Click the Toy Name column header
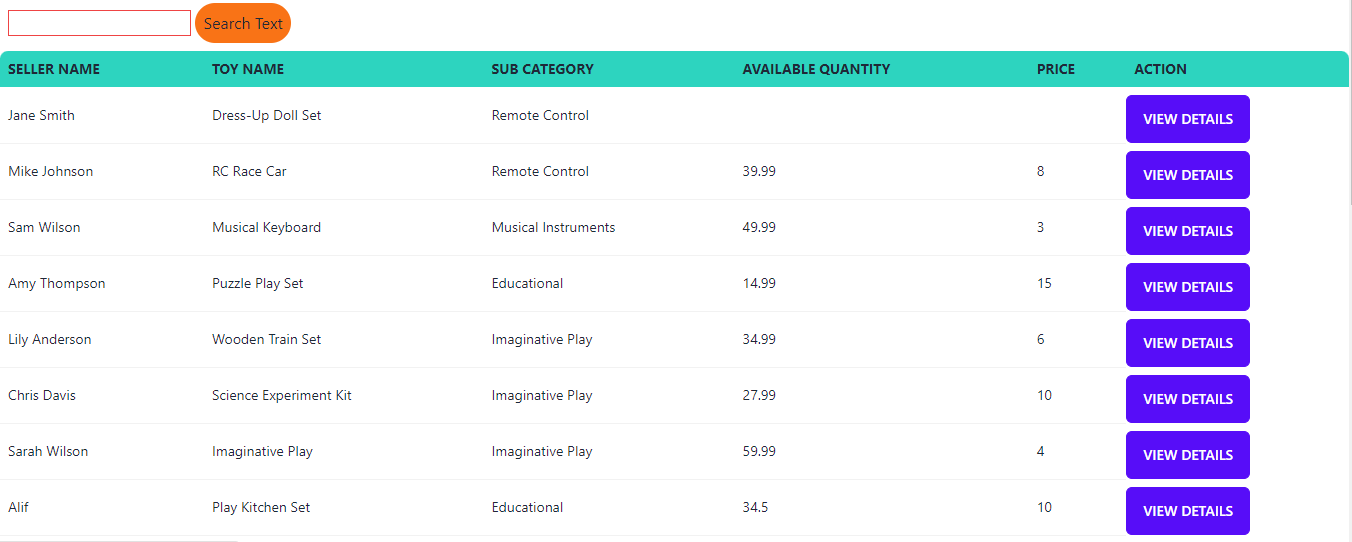Image resolution: width=1352 pixels, height=542 pixels. tap(248, 69)
